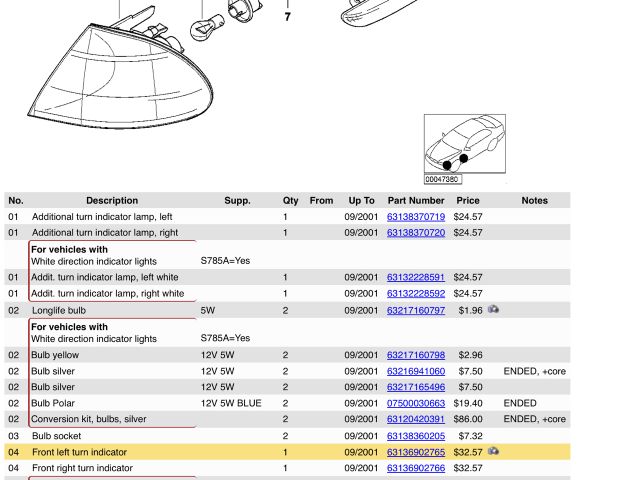640x480 pixels.
Task: Select Bulb yellow part number 63217160798
Action: [x=415, y=355]
